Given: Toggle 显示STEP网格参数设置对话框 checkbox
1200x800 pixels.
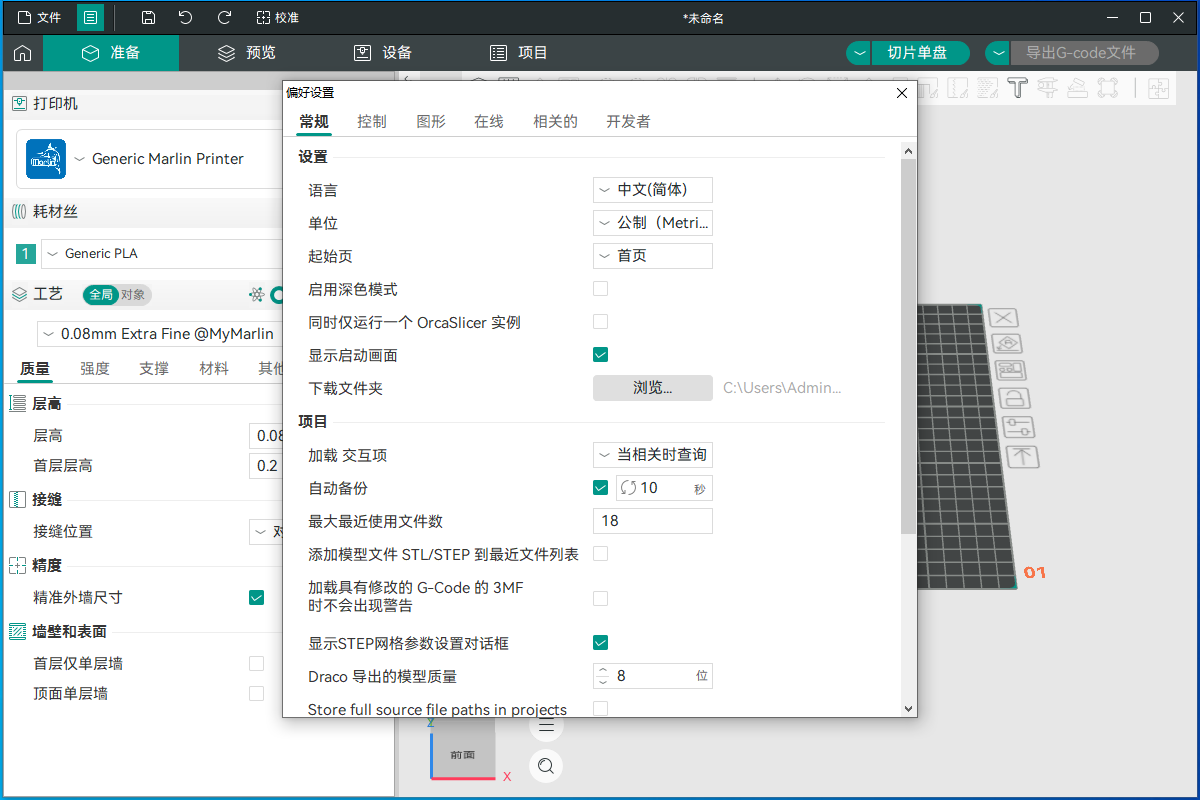Looking at the screenshot, I should click(601, 643).
